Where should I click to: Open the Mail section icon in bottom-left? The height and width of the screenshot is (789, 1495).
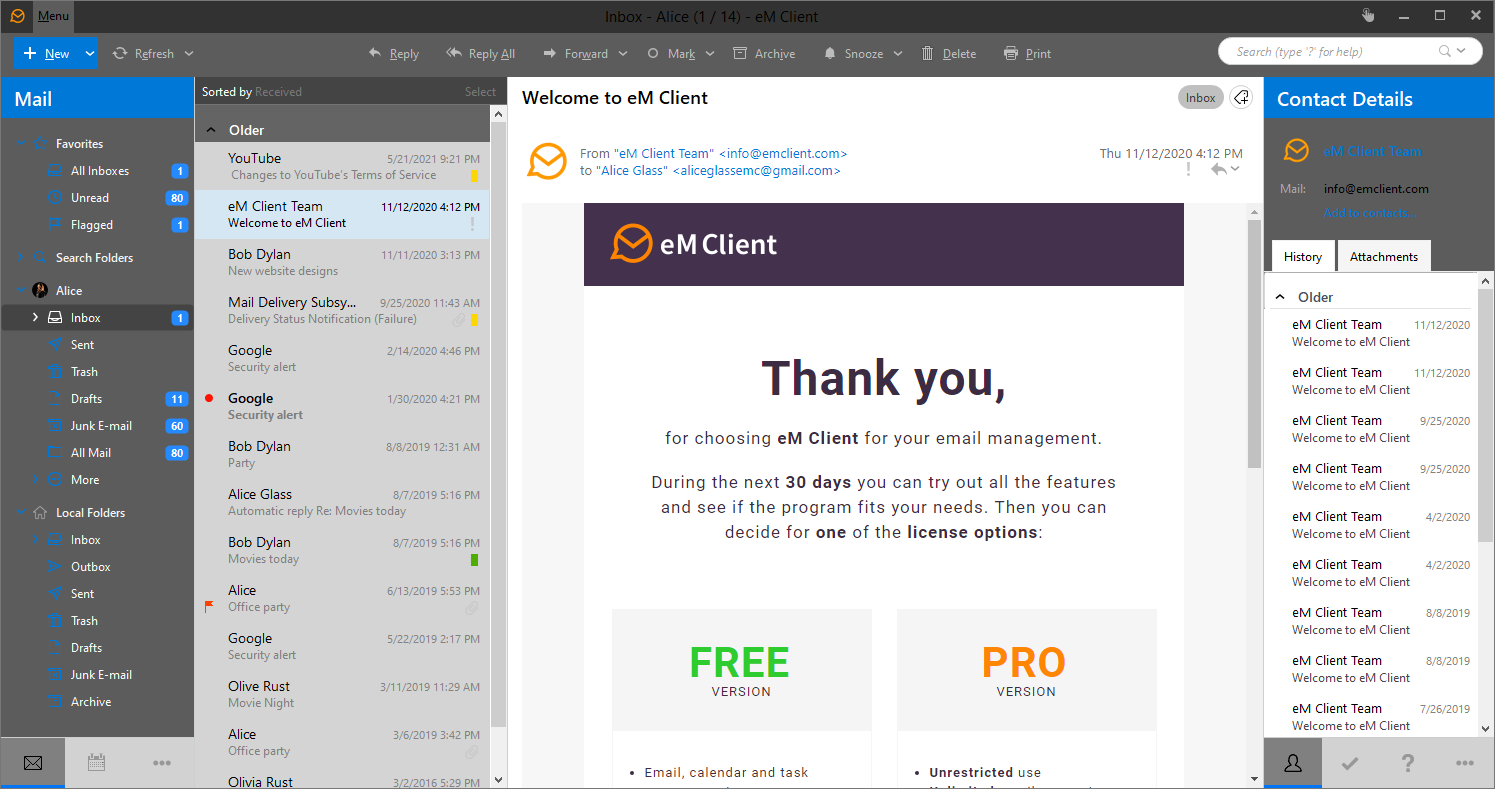[x=33, y=762]
